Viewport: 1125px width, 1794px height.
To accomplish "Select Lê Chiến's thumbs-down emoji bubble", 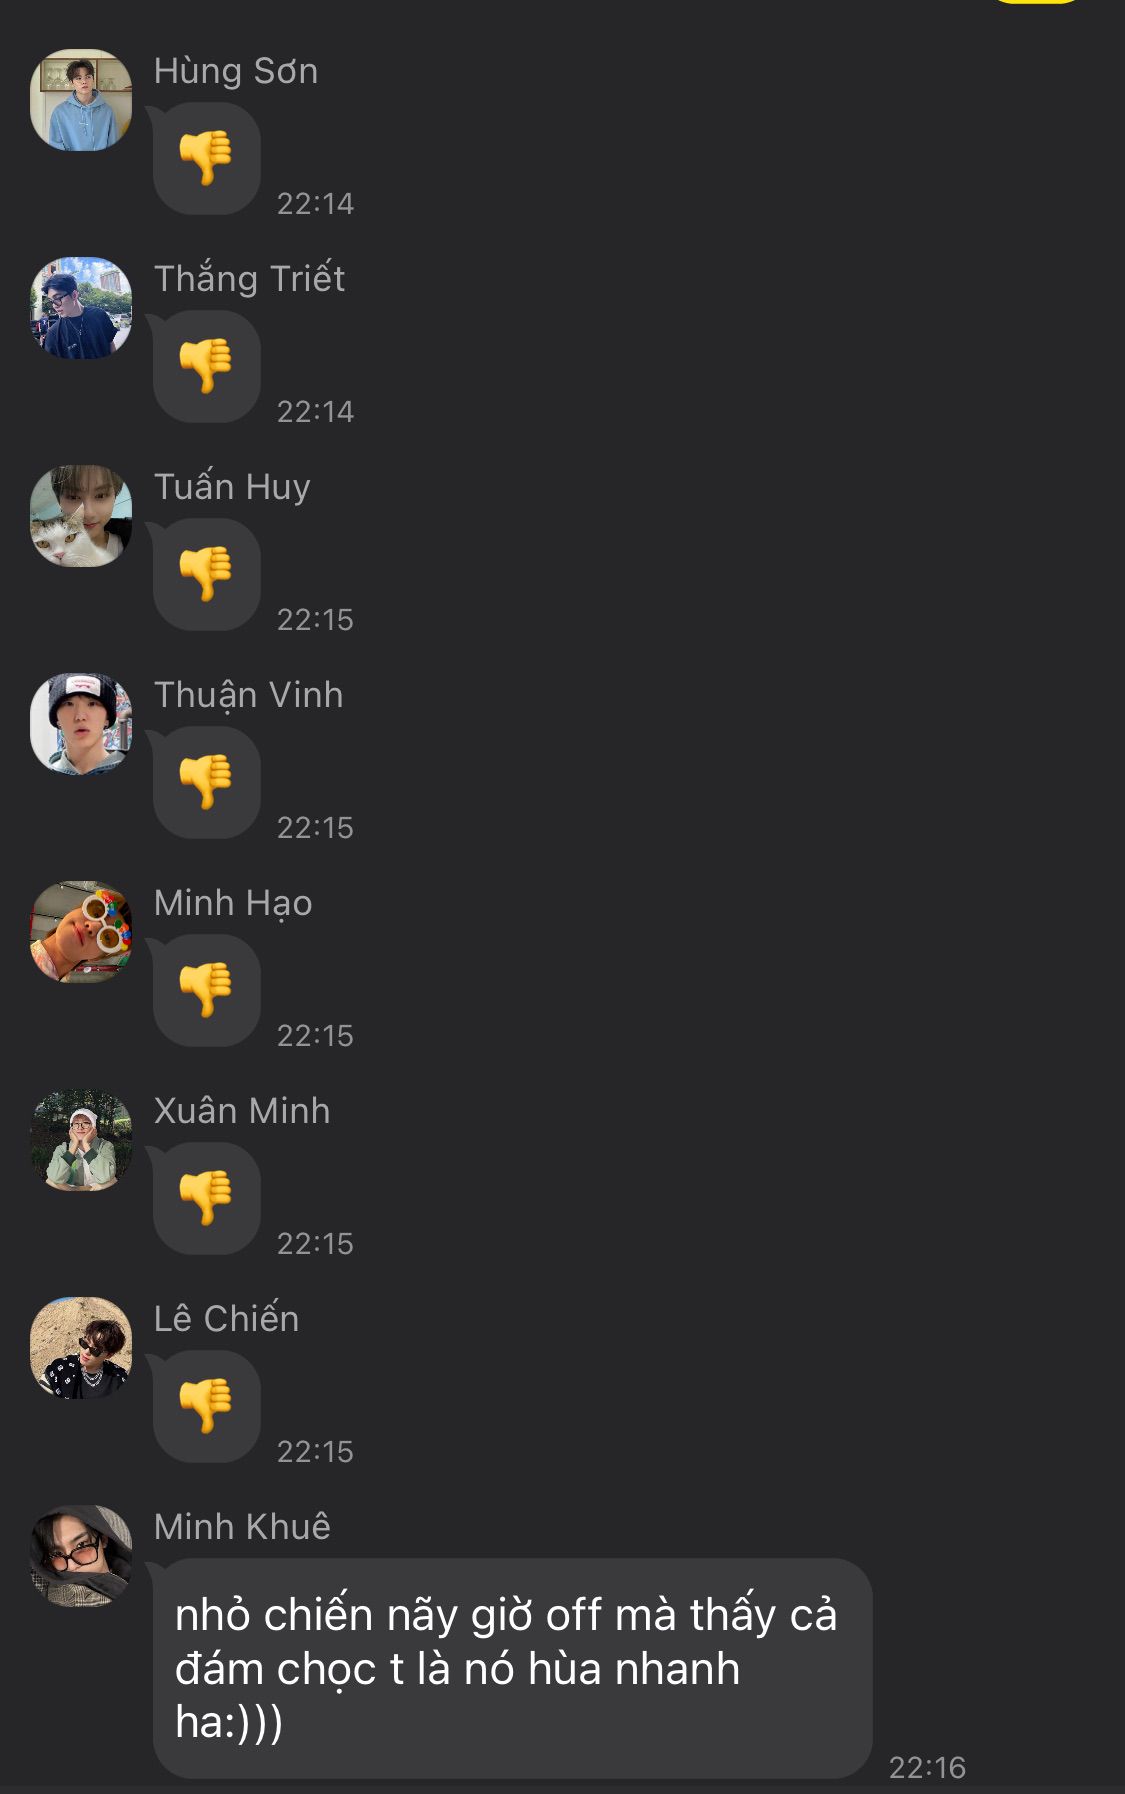I will [x=207, y=1407].
